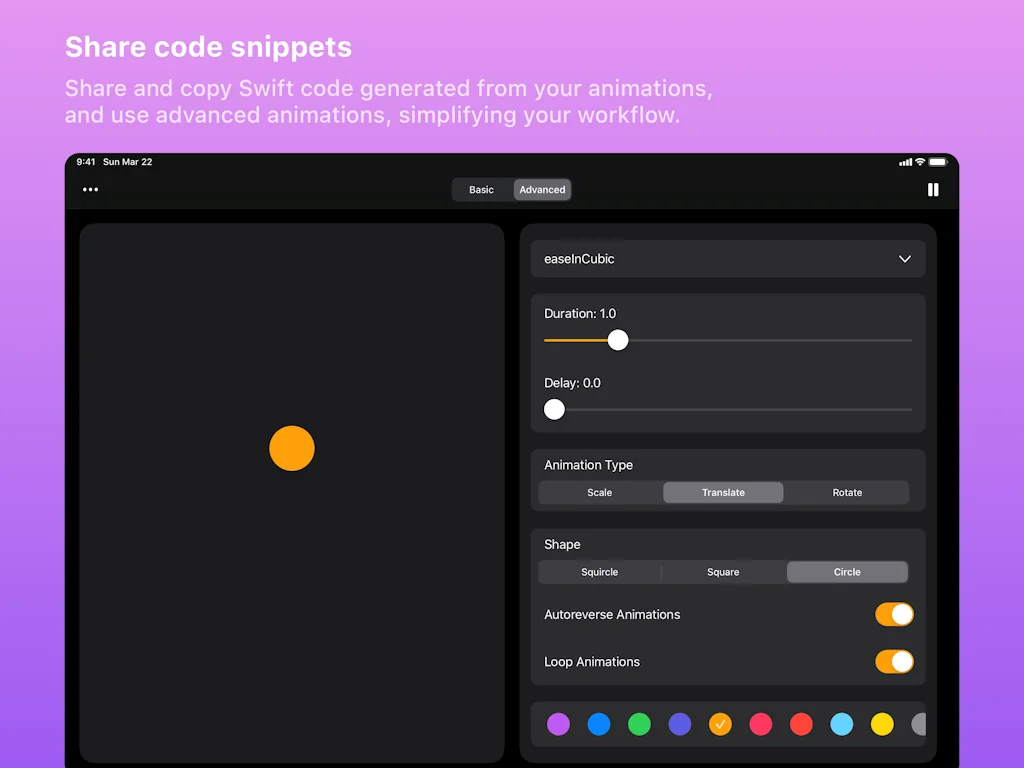Image resolution: width=1024 pixels, height=768 pixels.
Task: Pick the Square shape option
Action: click(x=723, y=572)
